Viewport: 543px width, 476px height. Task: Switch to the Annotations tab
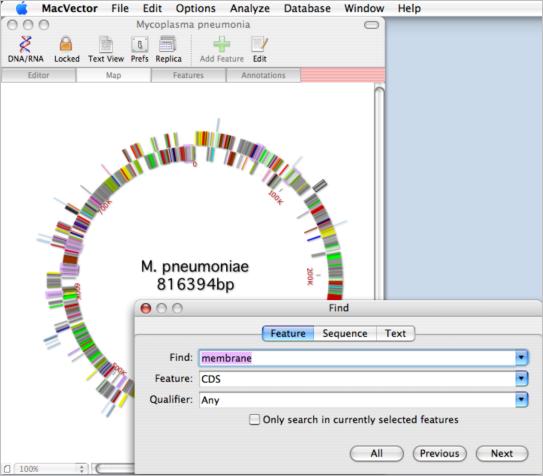click(x=263, y=75)
